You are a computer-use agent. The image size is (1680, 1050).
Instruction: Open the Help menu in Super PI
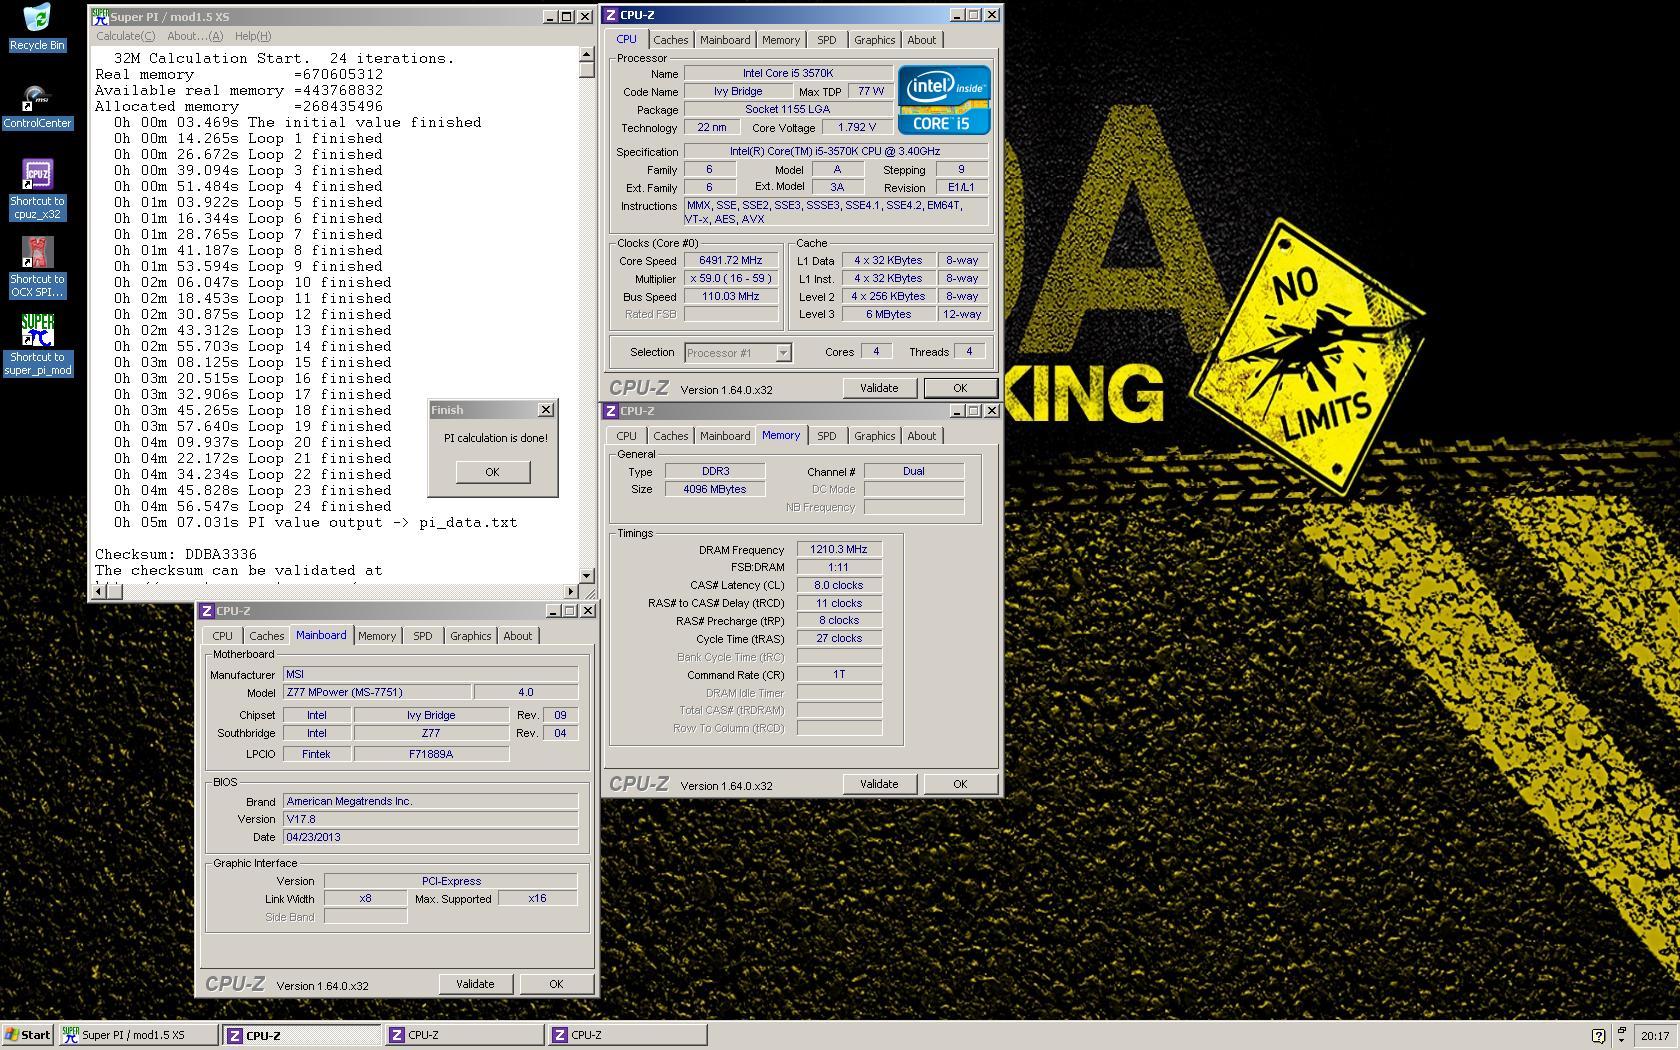pyautogui.click(x=252, y=36)
